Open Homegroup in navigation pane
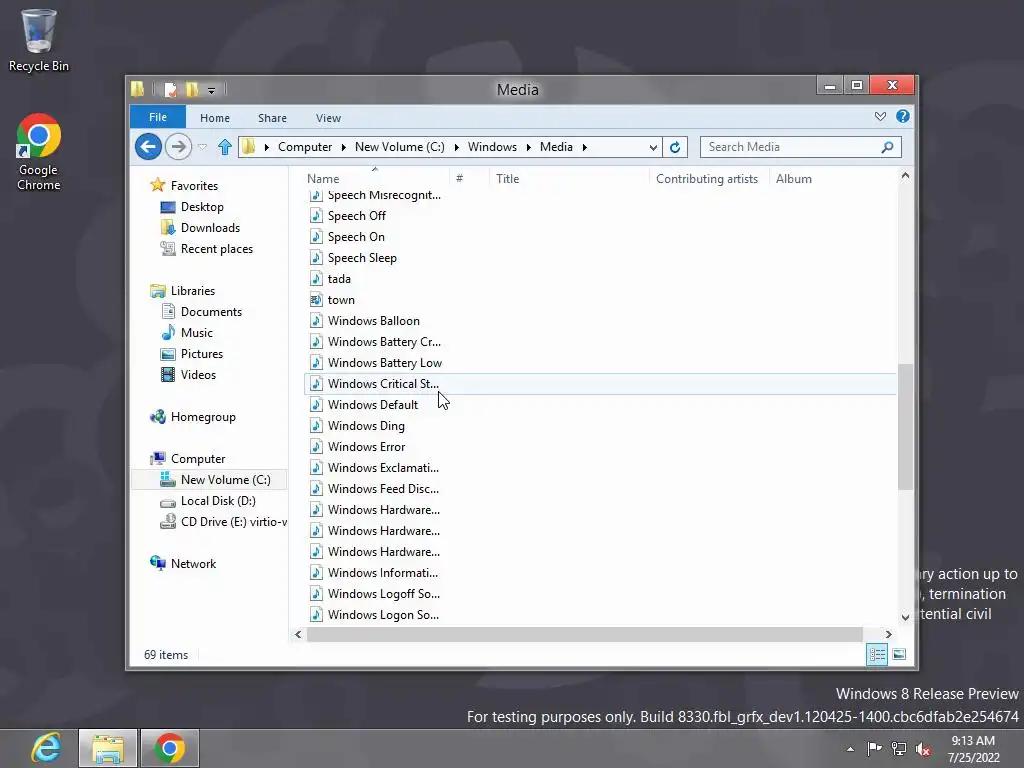Image resolution: width=1024 pixels, height=768 pixels. point(193,417)
